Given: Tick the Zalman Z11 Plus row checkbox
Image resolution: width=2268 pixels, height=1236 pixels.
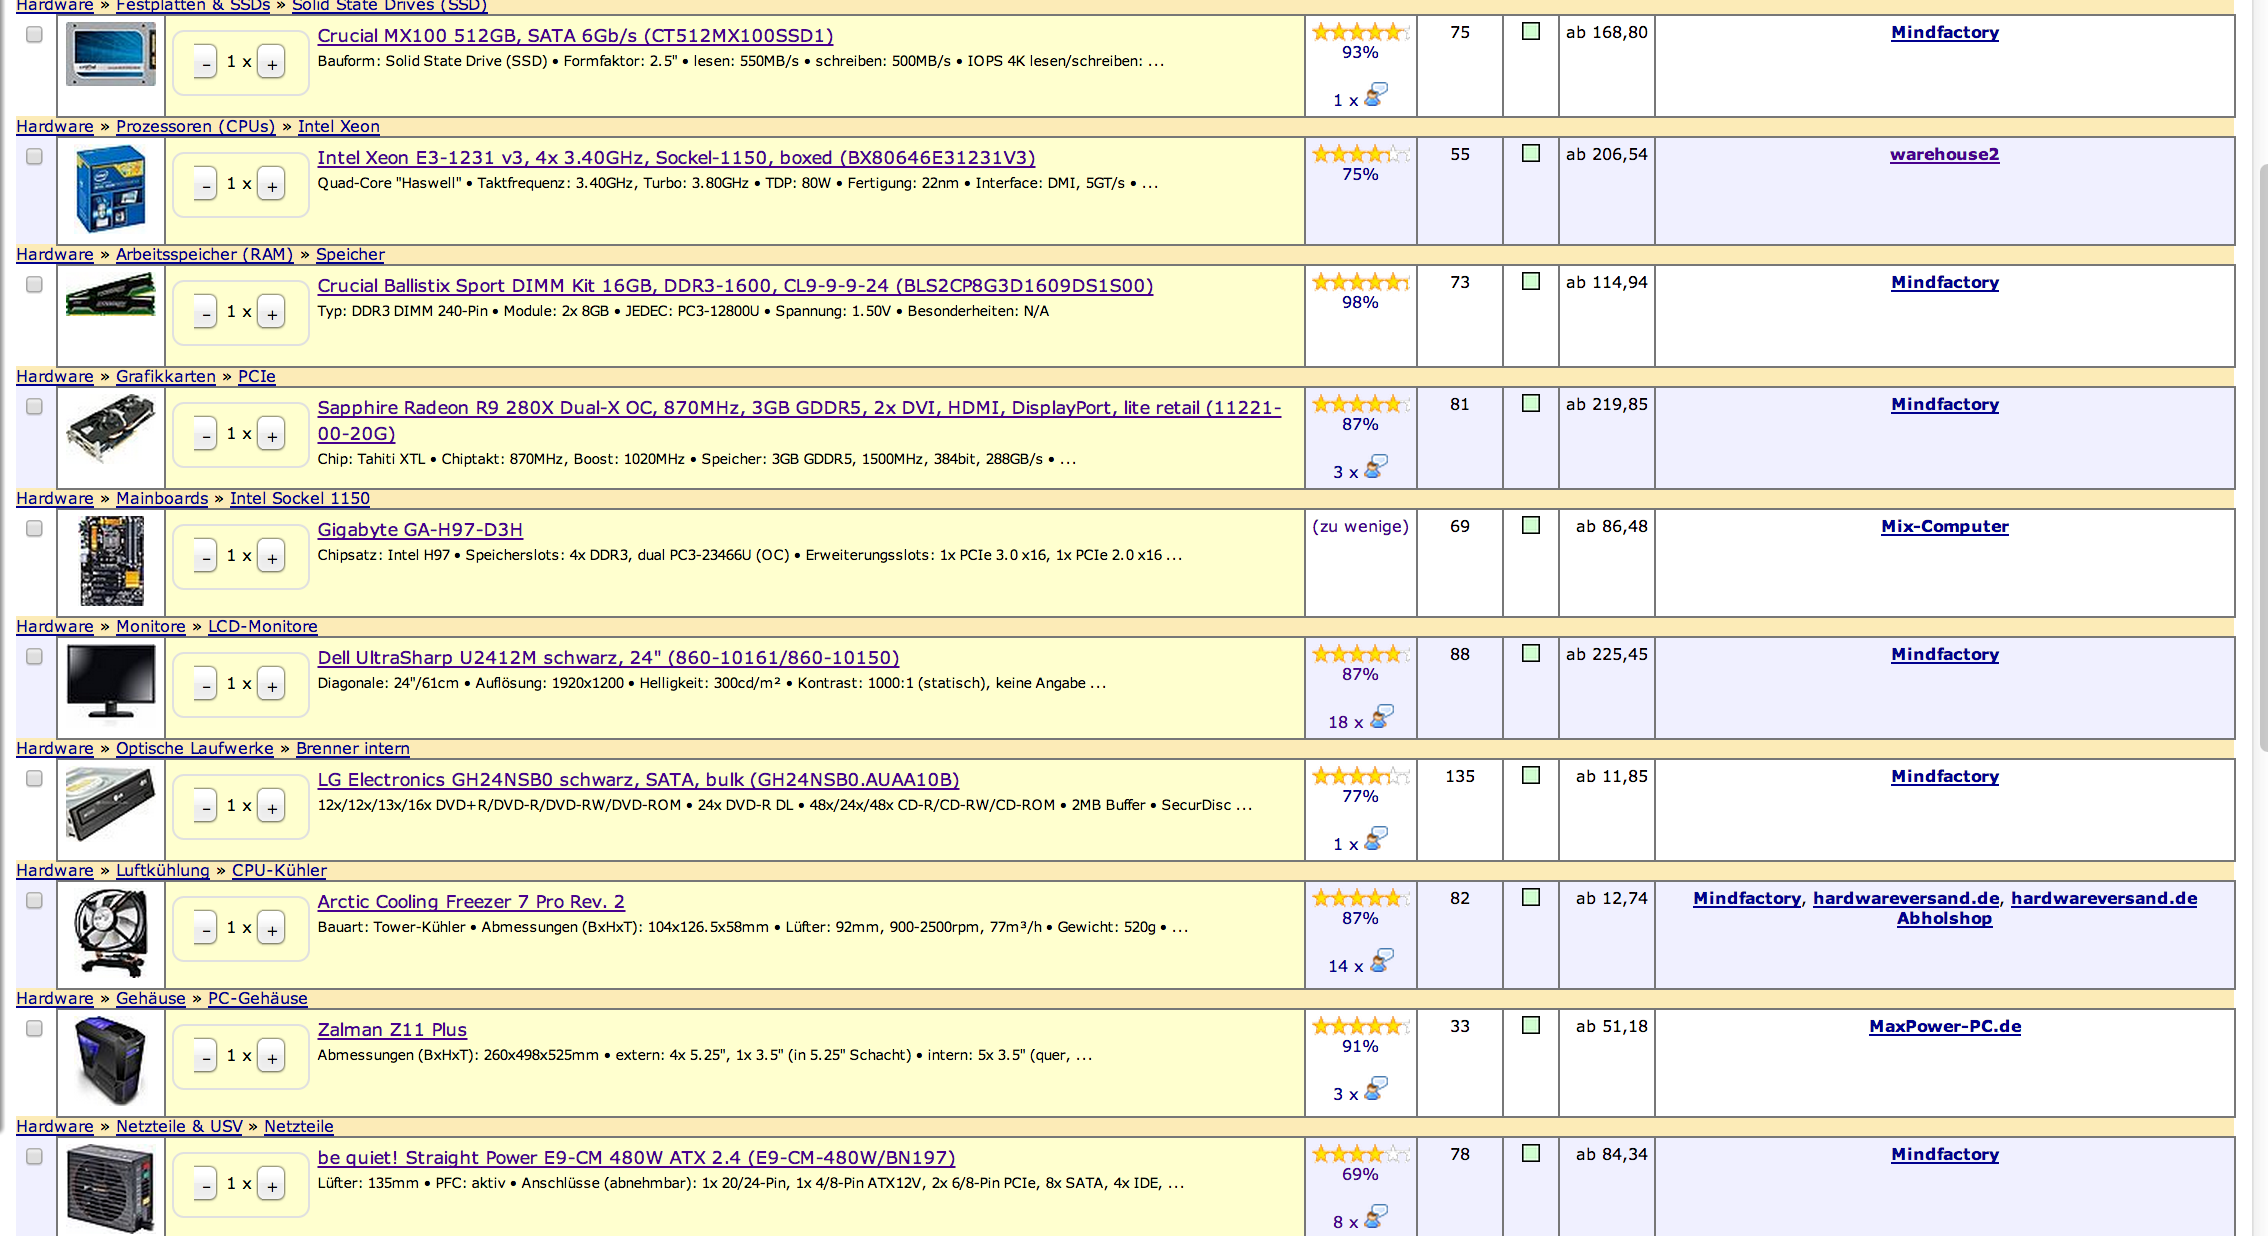Looking at the screenshot, I should click(x=35, y=1029).
